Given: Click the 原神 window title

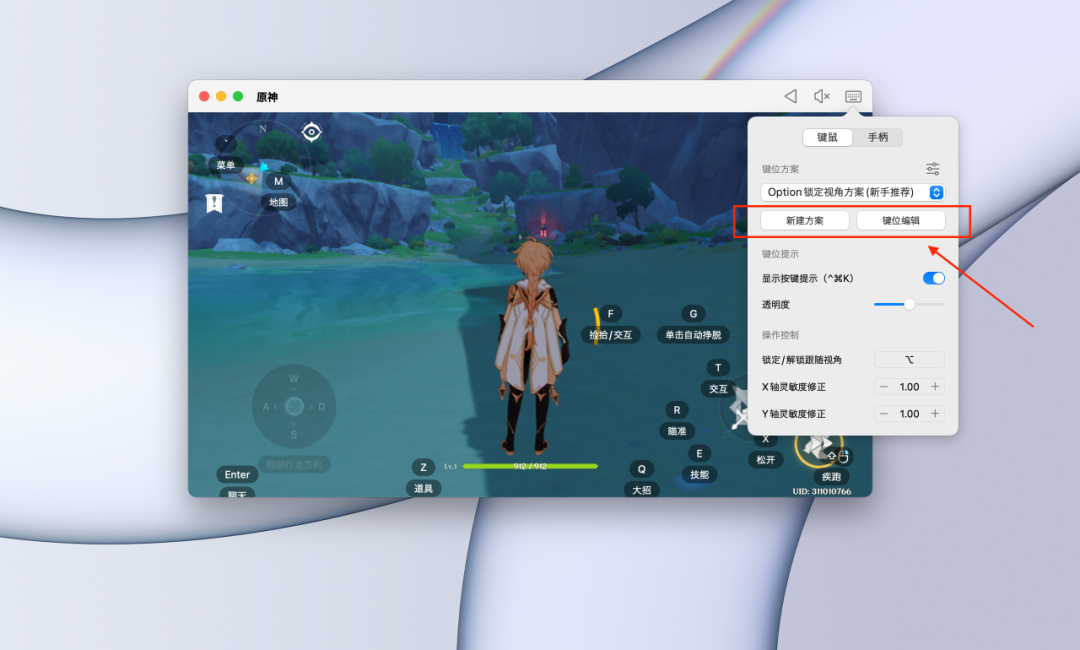Looking at the screenshot, I should (x=267, y=97).
